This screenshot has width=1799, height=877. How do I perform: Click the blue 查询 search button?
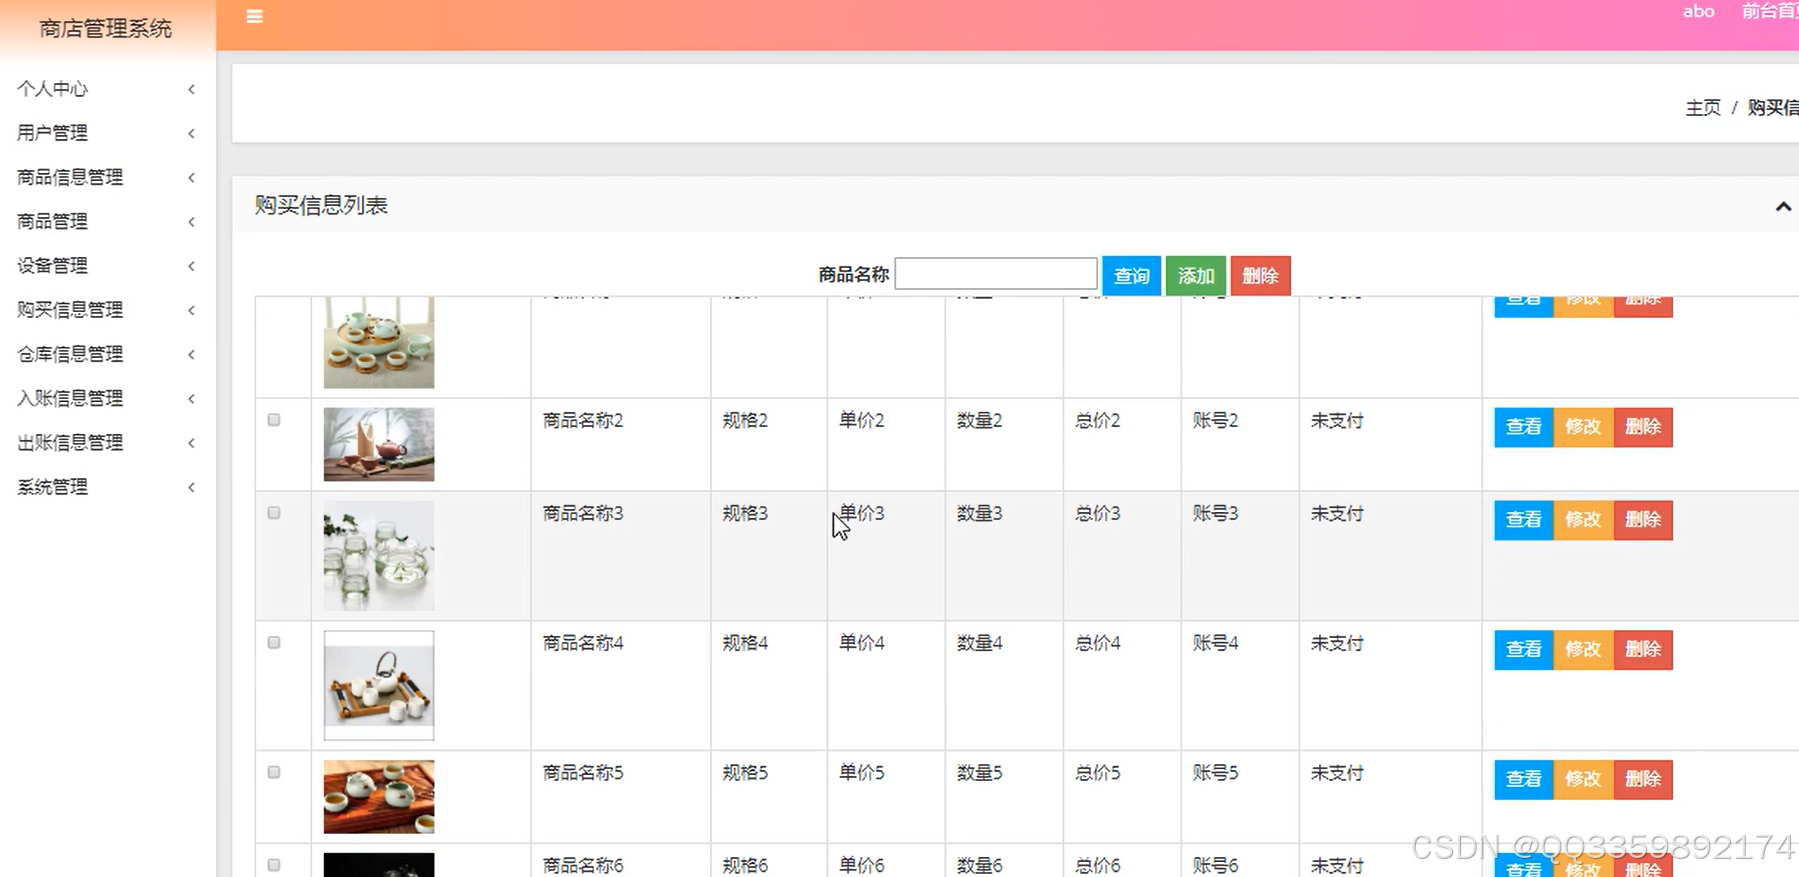[x=1131, y=276]
